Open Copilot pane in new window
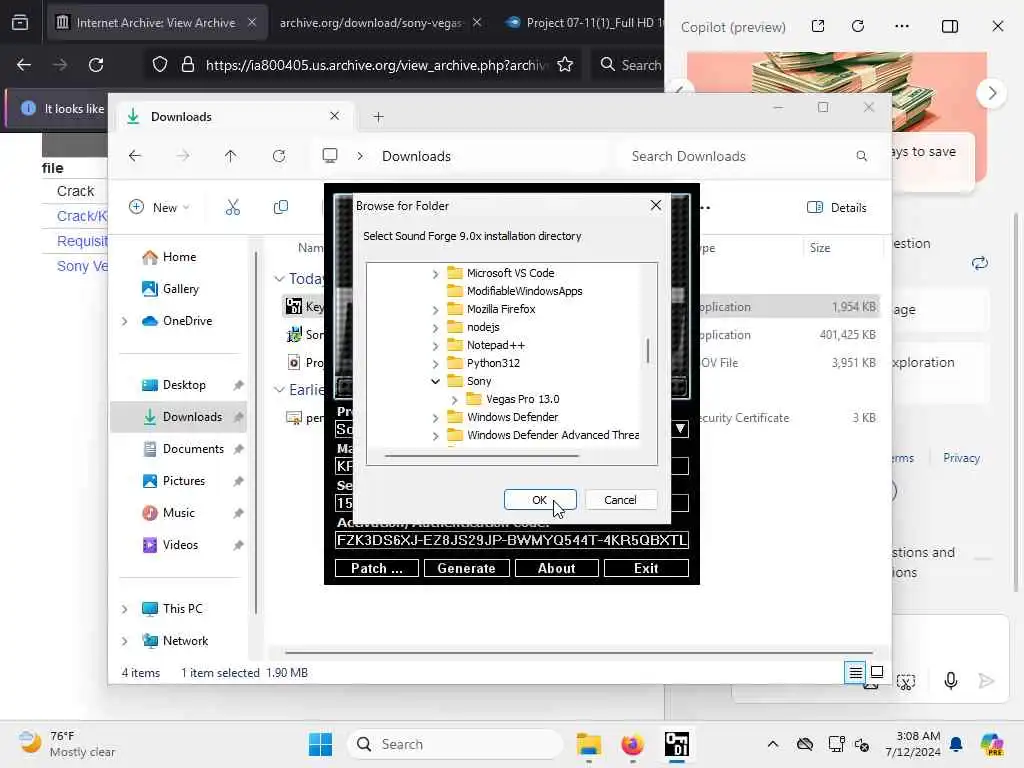Viewport: 1024px width, 768px height. (x=818, y=26)
